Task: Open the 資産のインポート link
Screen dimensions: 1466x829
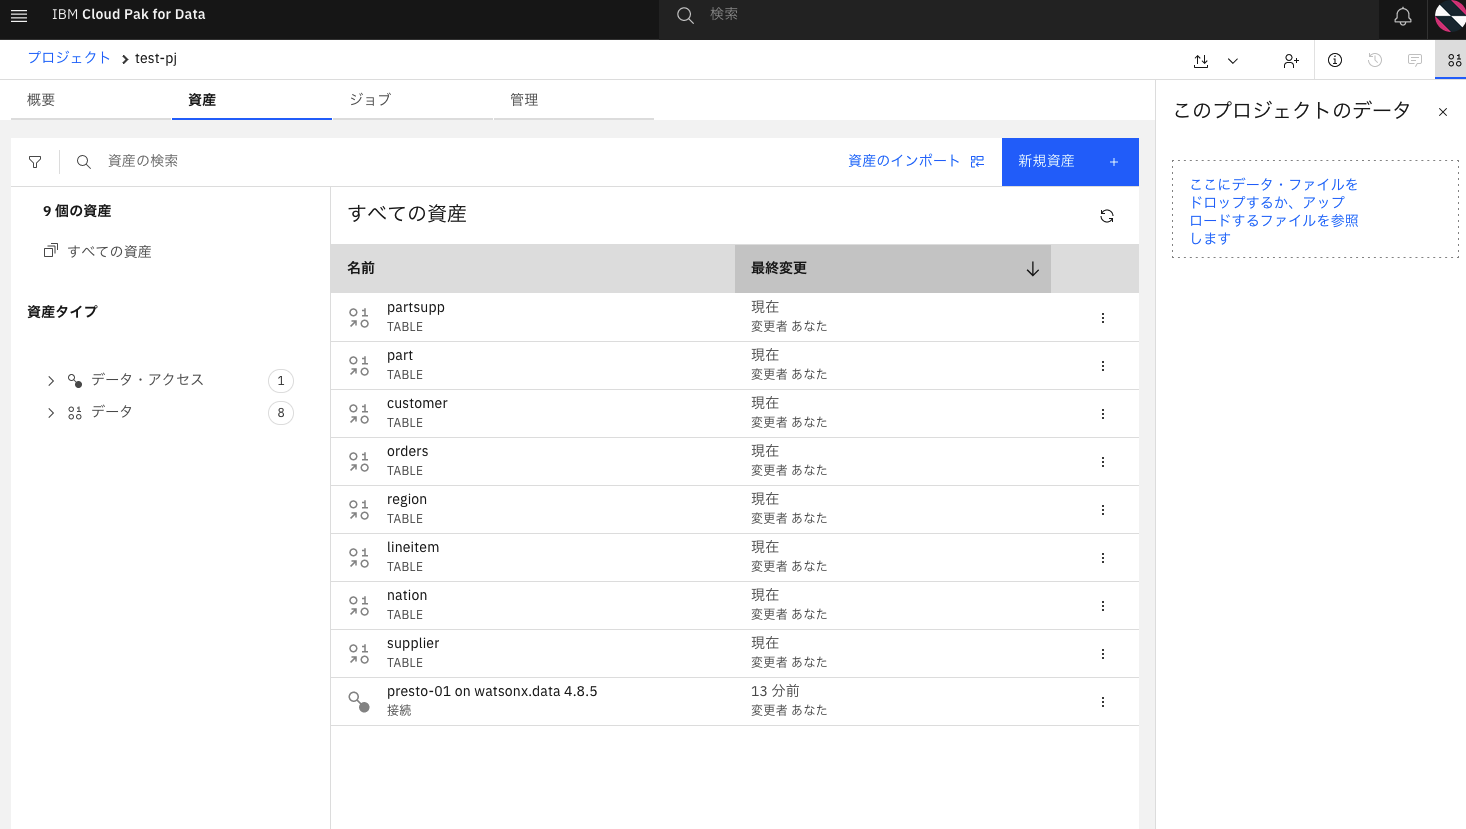Action: (901, 160)
